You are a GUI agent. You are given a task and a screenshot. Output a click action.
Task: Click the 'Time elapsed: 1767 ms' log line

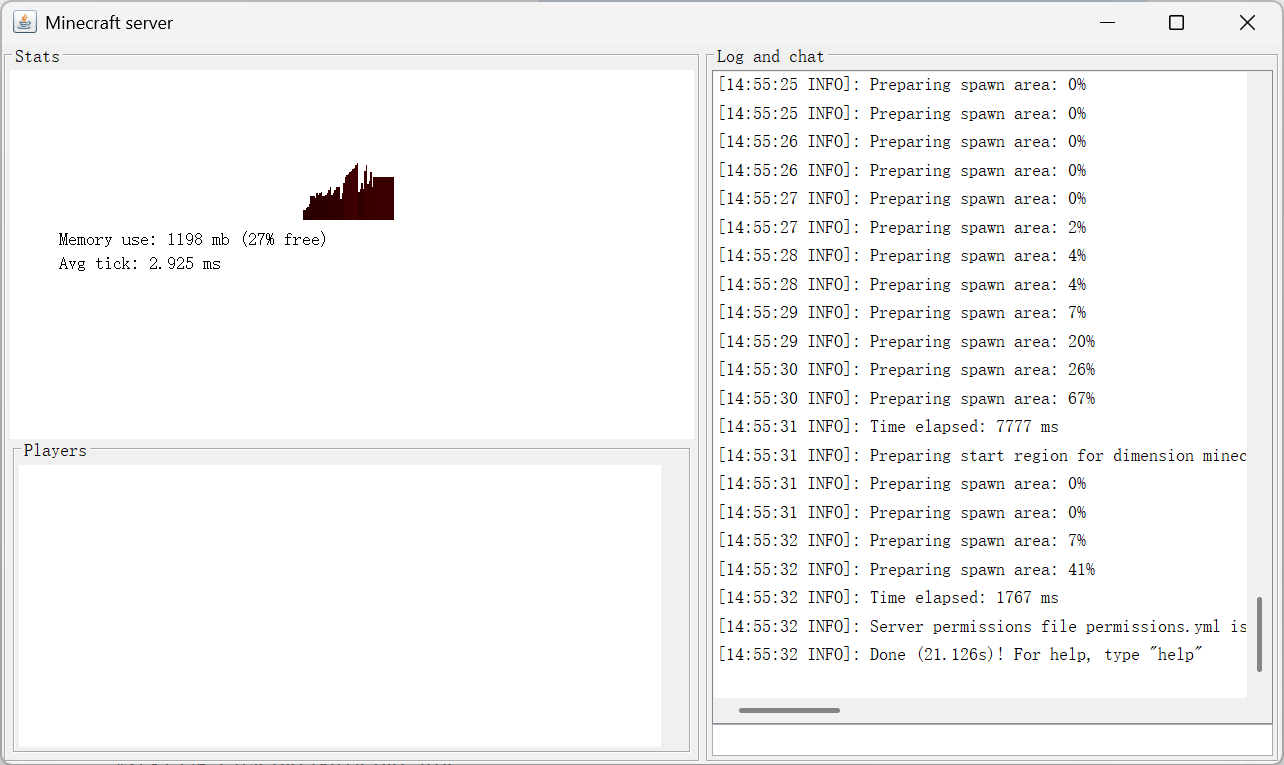pos(888,598)
